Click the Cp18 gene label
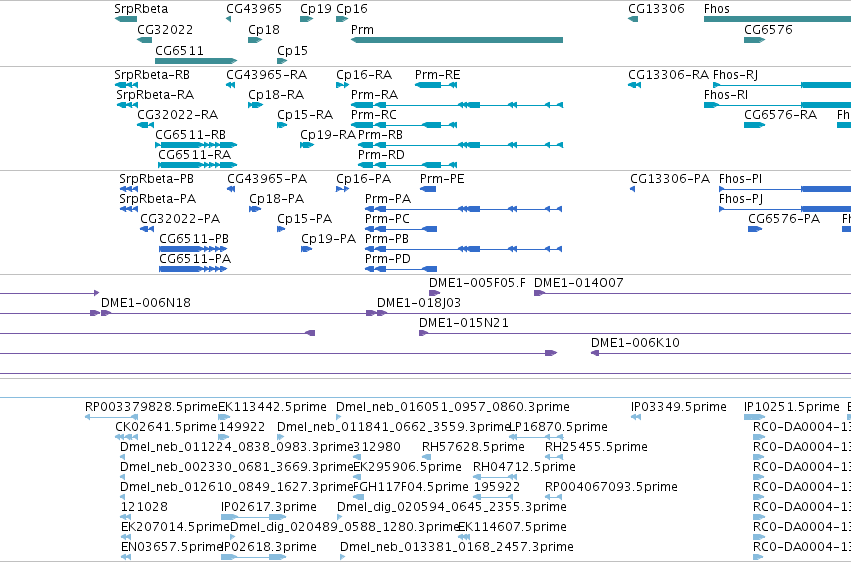The image size is (851, 562). pos(264,29)
